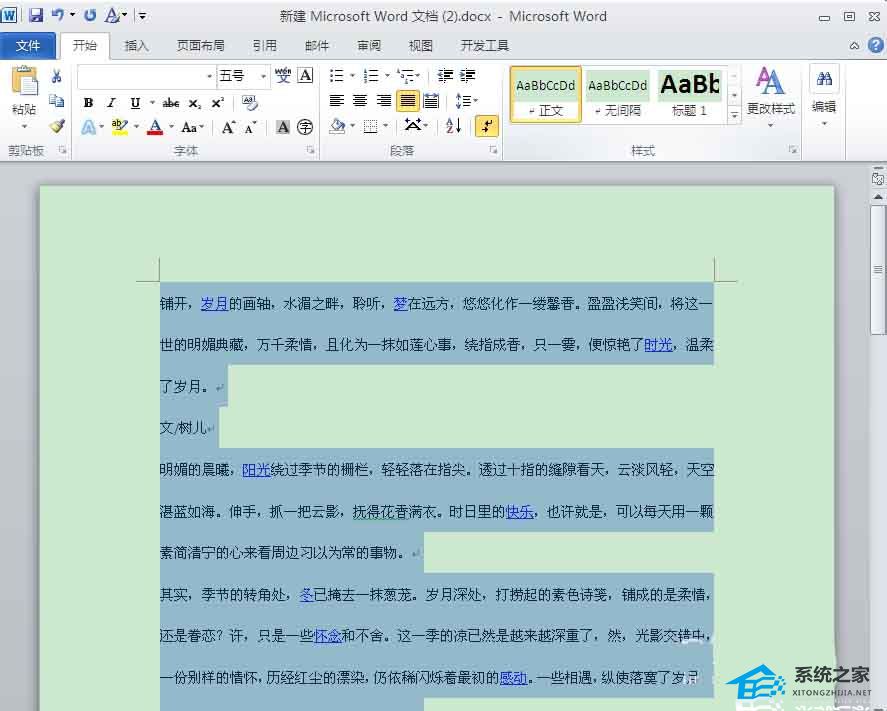Click the Text Effects glowing A icon
Viewport: 887px width, 711px height.
pos(88,127)
